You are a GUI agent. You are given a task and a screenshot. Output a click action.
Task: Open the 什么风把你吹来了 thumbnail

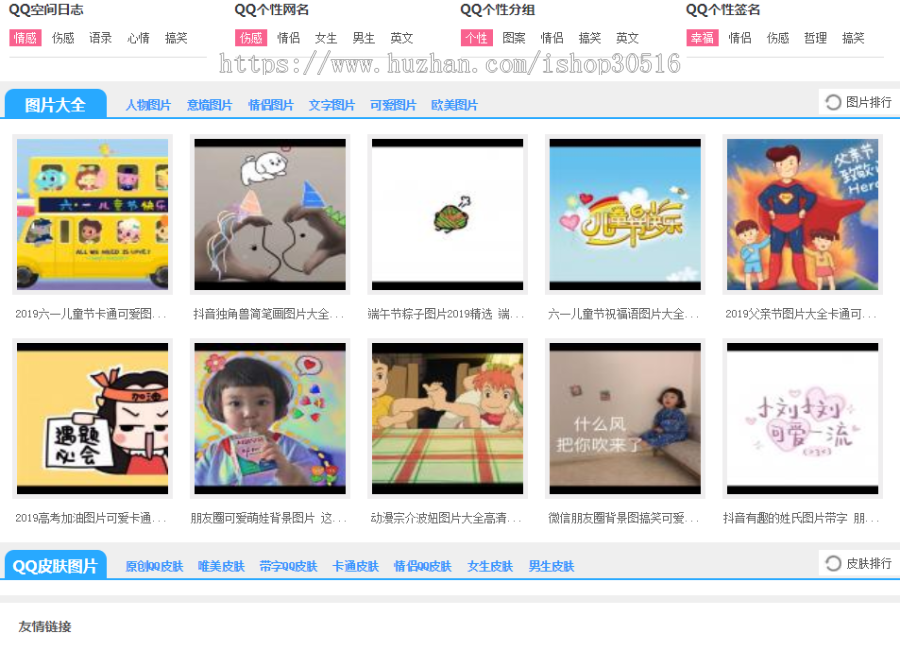[625, 418]
